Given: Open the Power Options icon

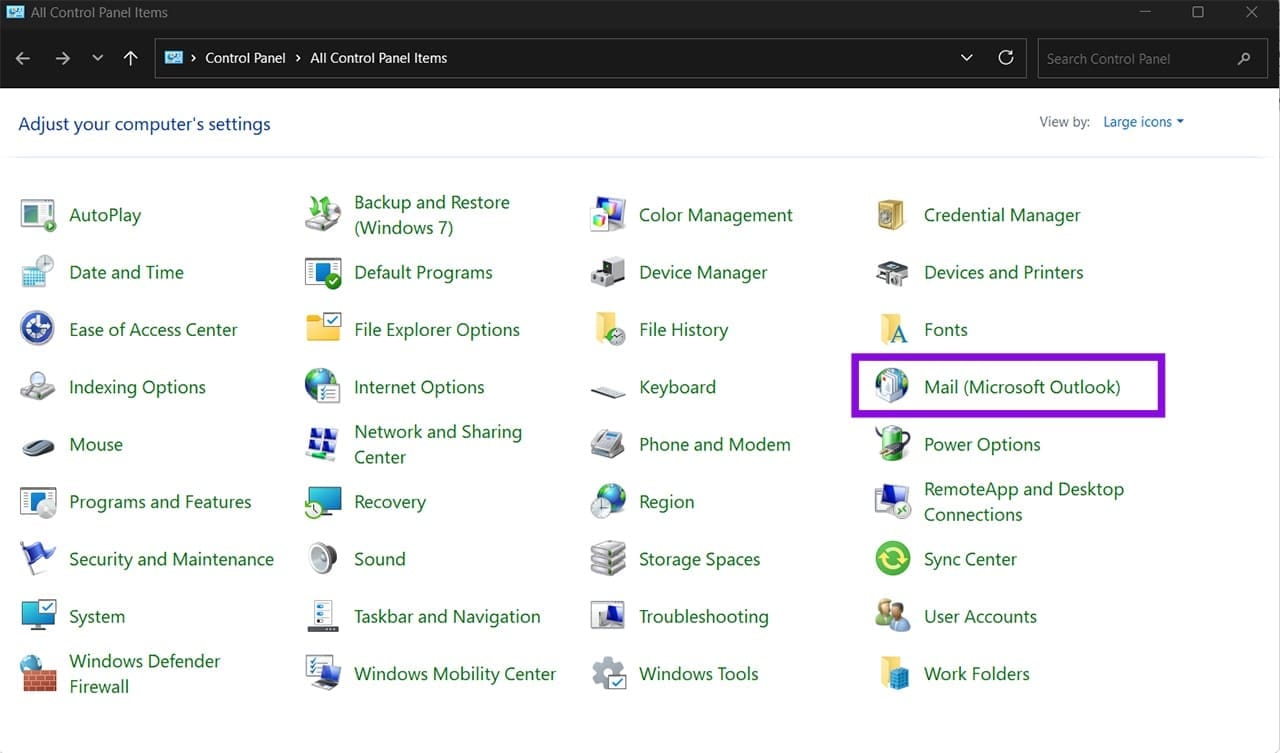Looking at the screenshot, I should click(x=892, y=445).
